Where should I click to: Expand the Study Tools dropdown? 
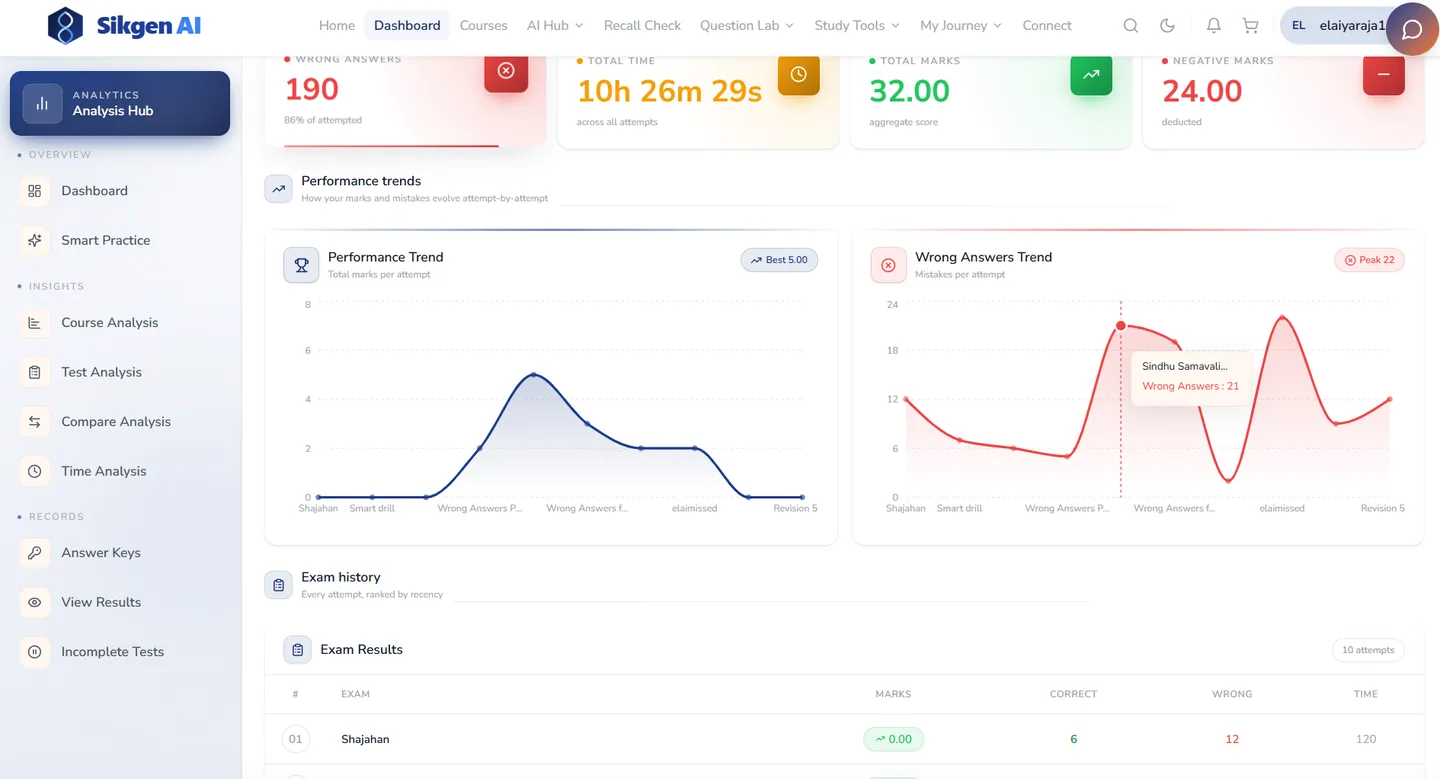click(857, 26)
